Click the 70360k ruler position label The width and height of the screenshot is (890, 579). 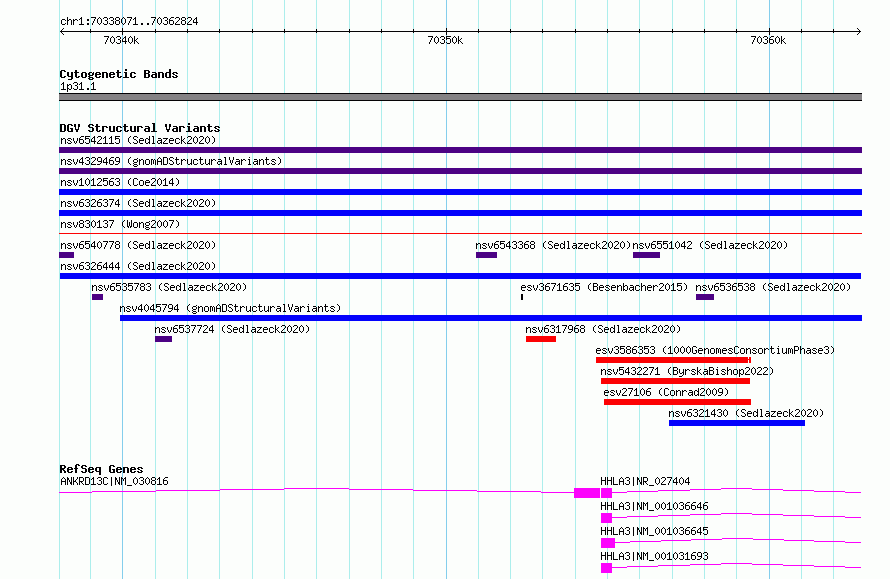click(x=768, y=40)
